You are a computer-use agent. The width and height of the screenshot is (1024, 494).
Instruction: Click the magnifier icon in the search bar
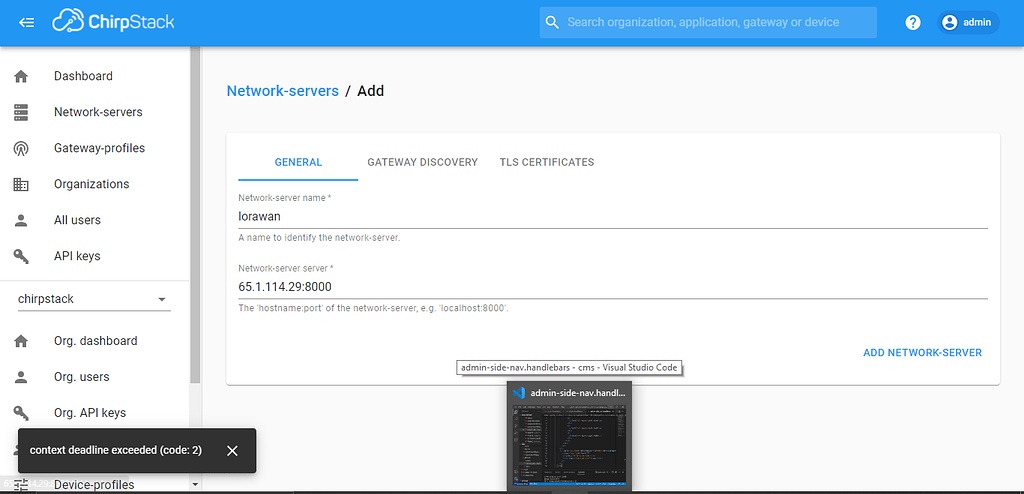tap(552, 22)
